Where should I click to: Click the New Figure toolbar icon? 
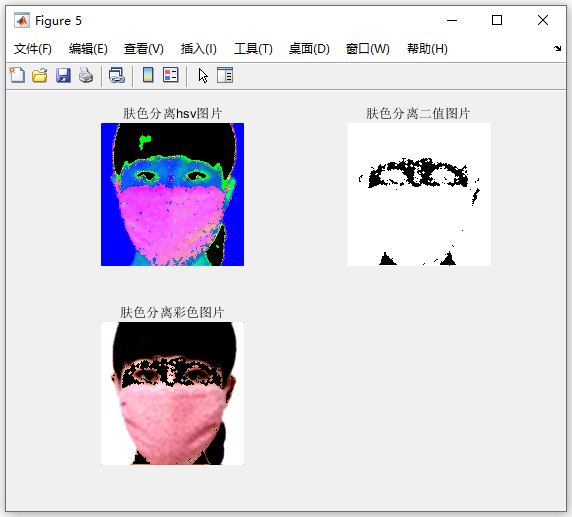point(17,76)
